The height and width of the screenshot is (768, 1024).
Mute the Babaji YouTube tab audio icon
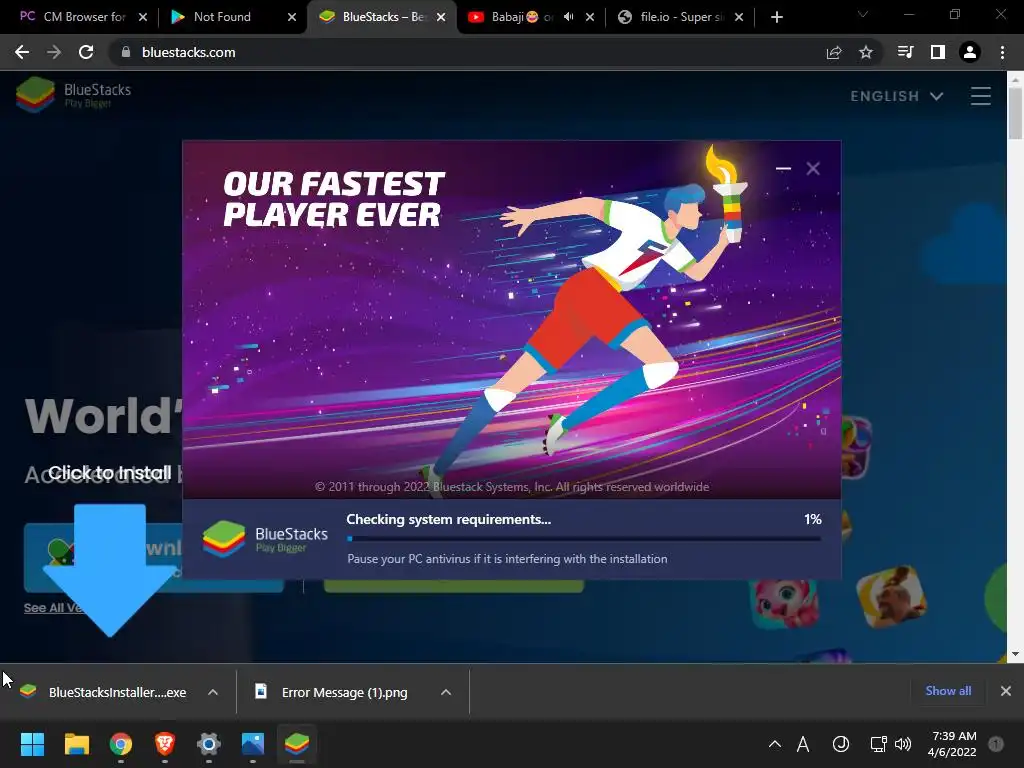pos(569,17)
